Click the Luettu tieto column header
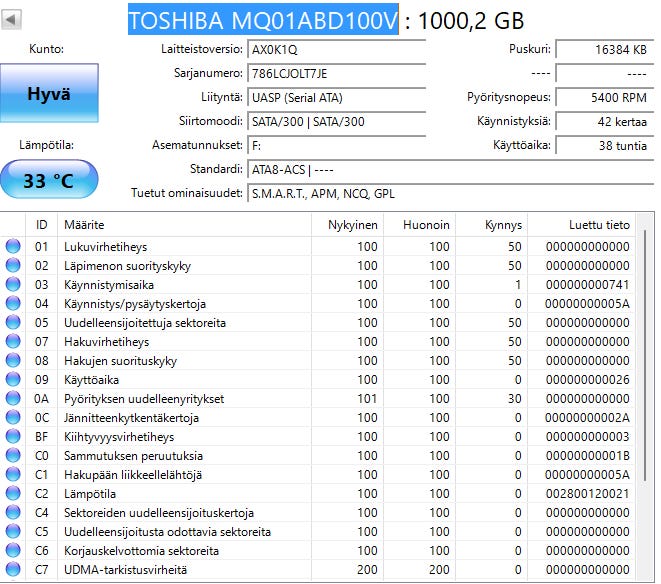This screenshot has height=584, width=661. pyautogui.click(x=582, y=225)
